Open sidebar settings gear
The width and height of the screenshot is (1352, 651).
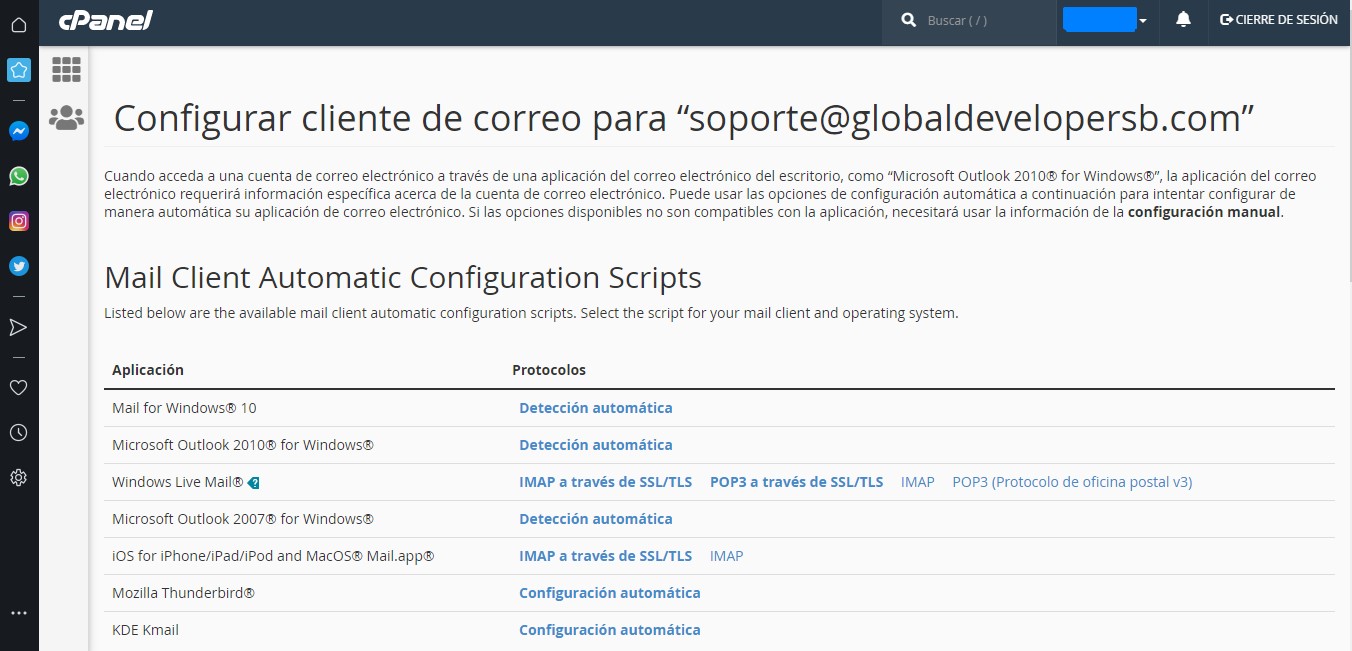pyautogui.click(x=18, y=478)
